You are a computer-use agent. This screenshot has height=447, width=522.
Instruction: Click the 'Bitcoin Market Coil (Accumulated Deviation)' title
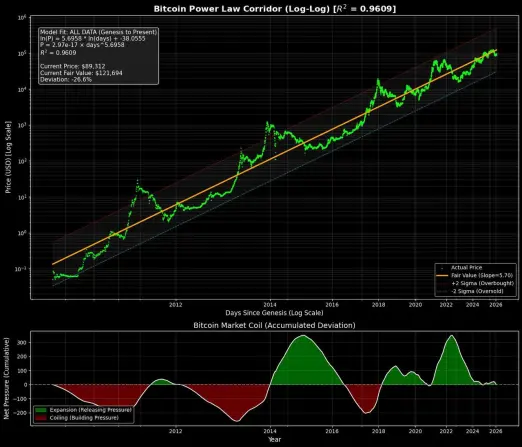[274, 325]
